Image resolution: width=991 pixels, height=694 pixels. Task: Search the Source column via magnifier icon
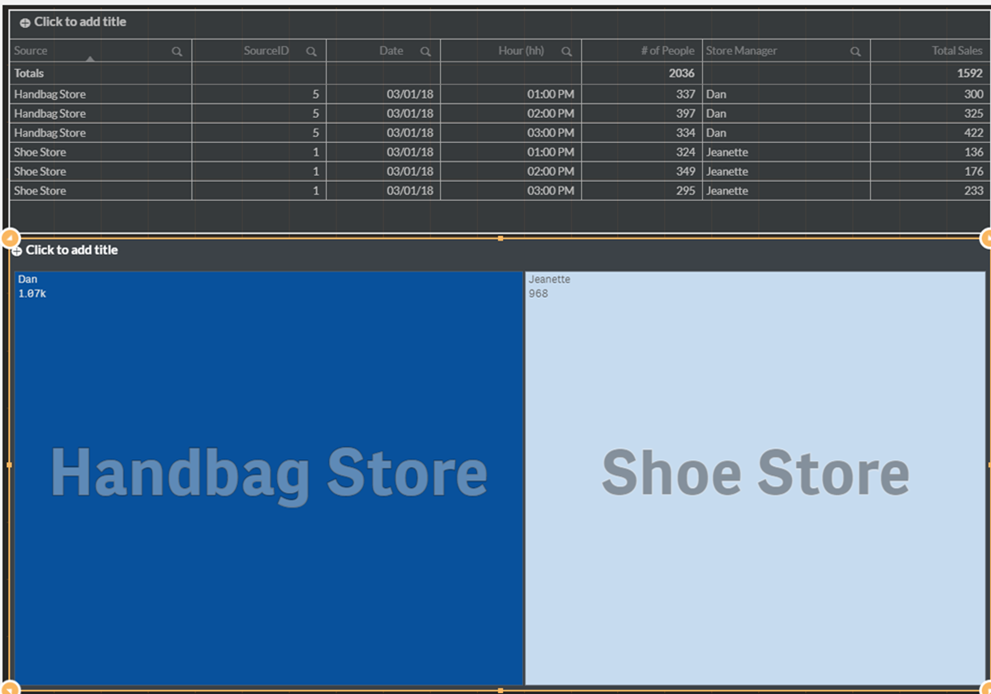177,52
